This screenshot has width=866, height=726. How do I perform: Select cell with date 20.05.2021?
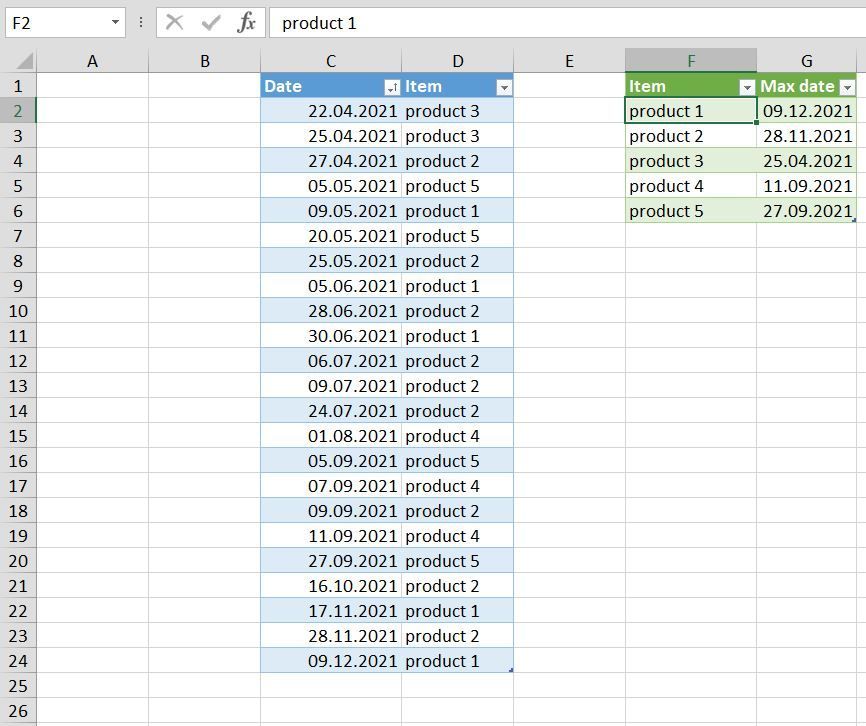coord(331,236)
